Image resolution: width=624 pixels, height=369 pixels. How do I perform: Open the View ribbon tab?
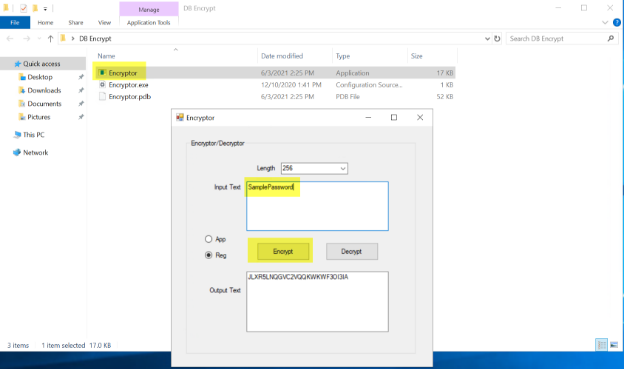[x=104, y=23]
